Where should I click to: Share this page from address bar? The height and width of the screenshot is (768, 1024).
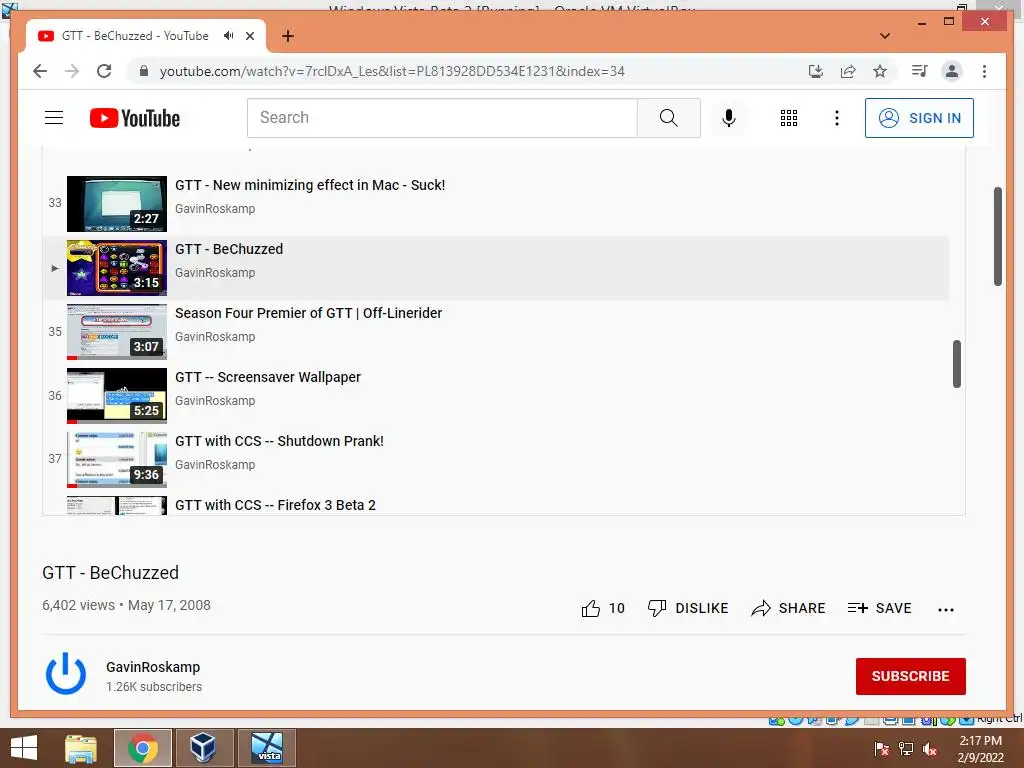click(x=848, y=71)
